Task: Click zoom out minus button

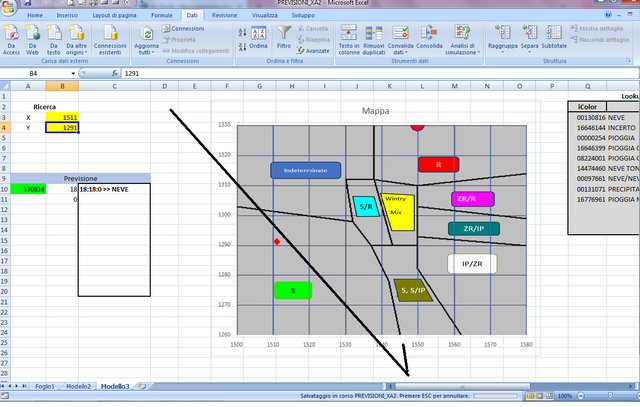Action: 581,396
